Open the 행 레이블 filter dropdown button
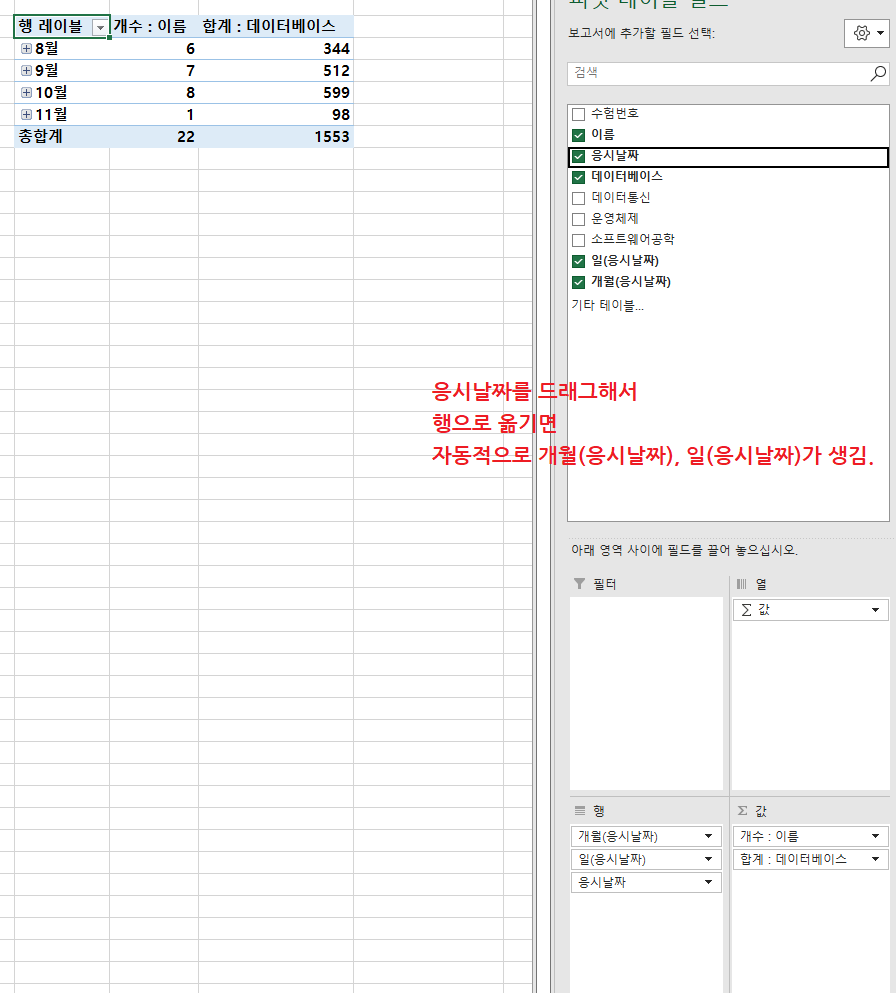 click(x=99, y=28)
